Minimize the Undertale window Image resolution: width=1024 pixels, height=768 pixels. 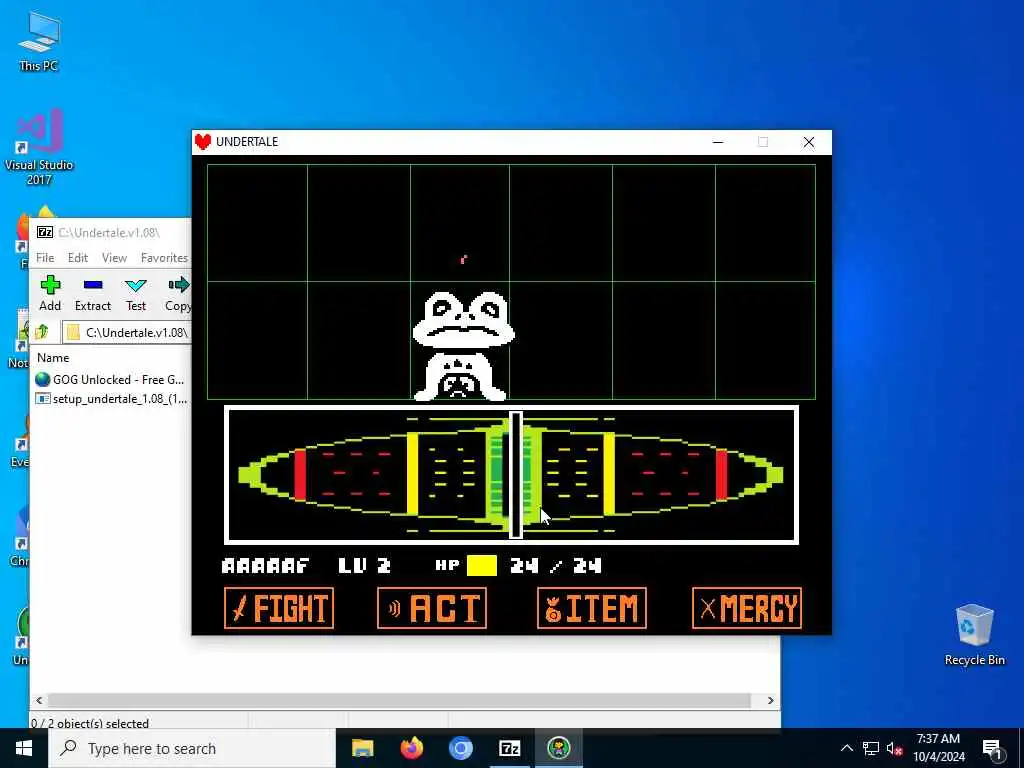718,142
